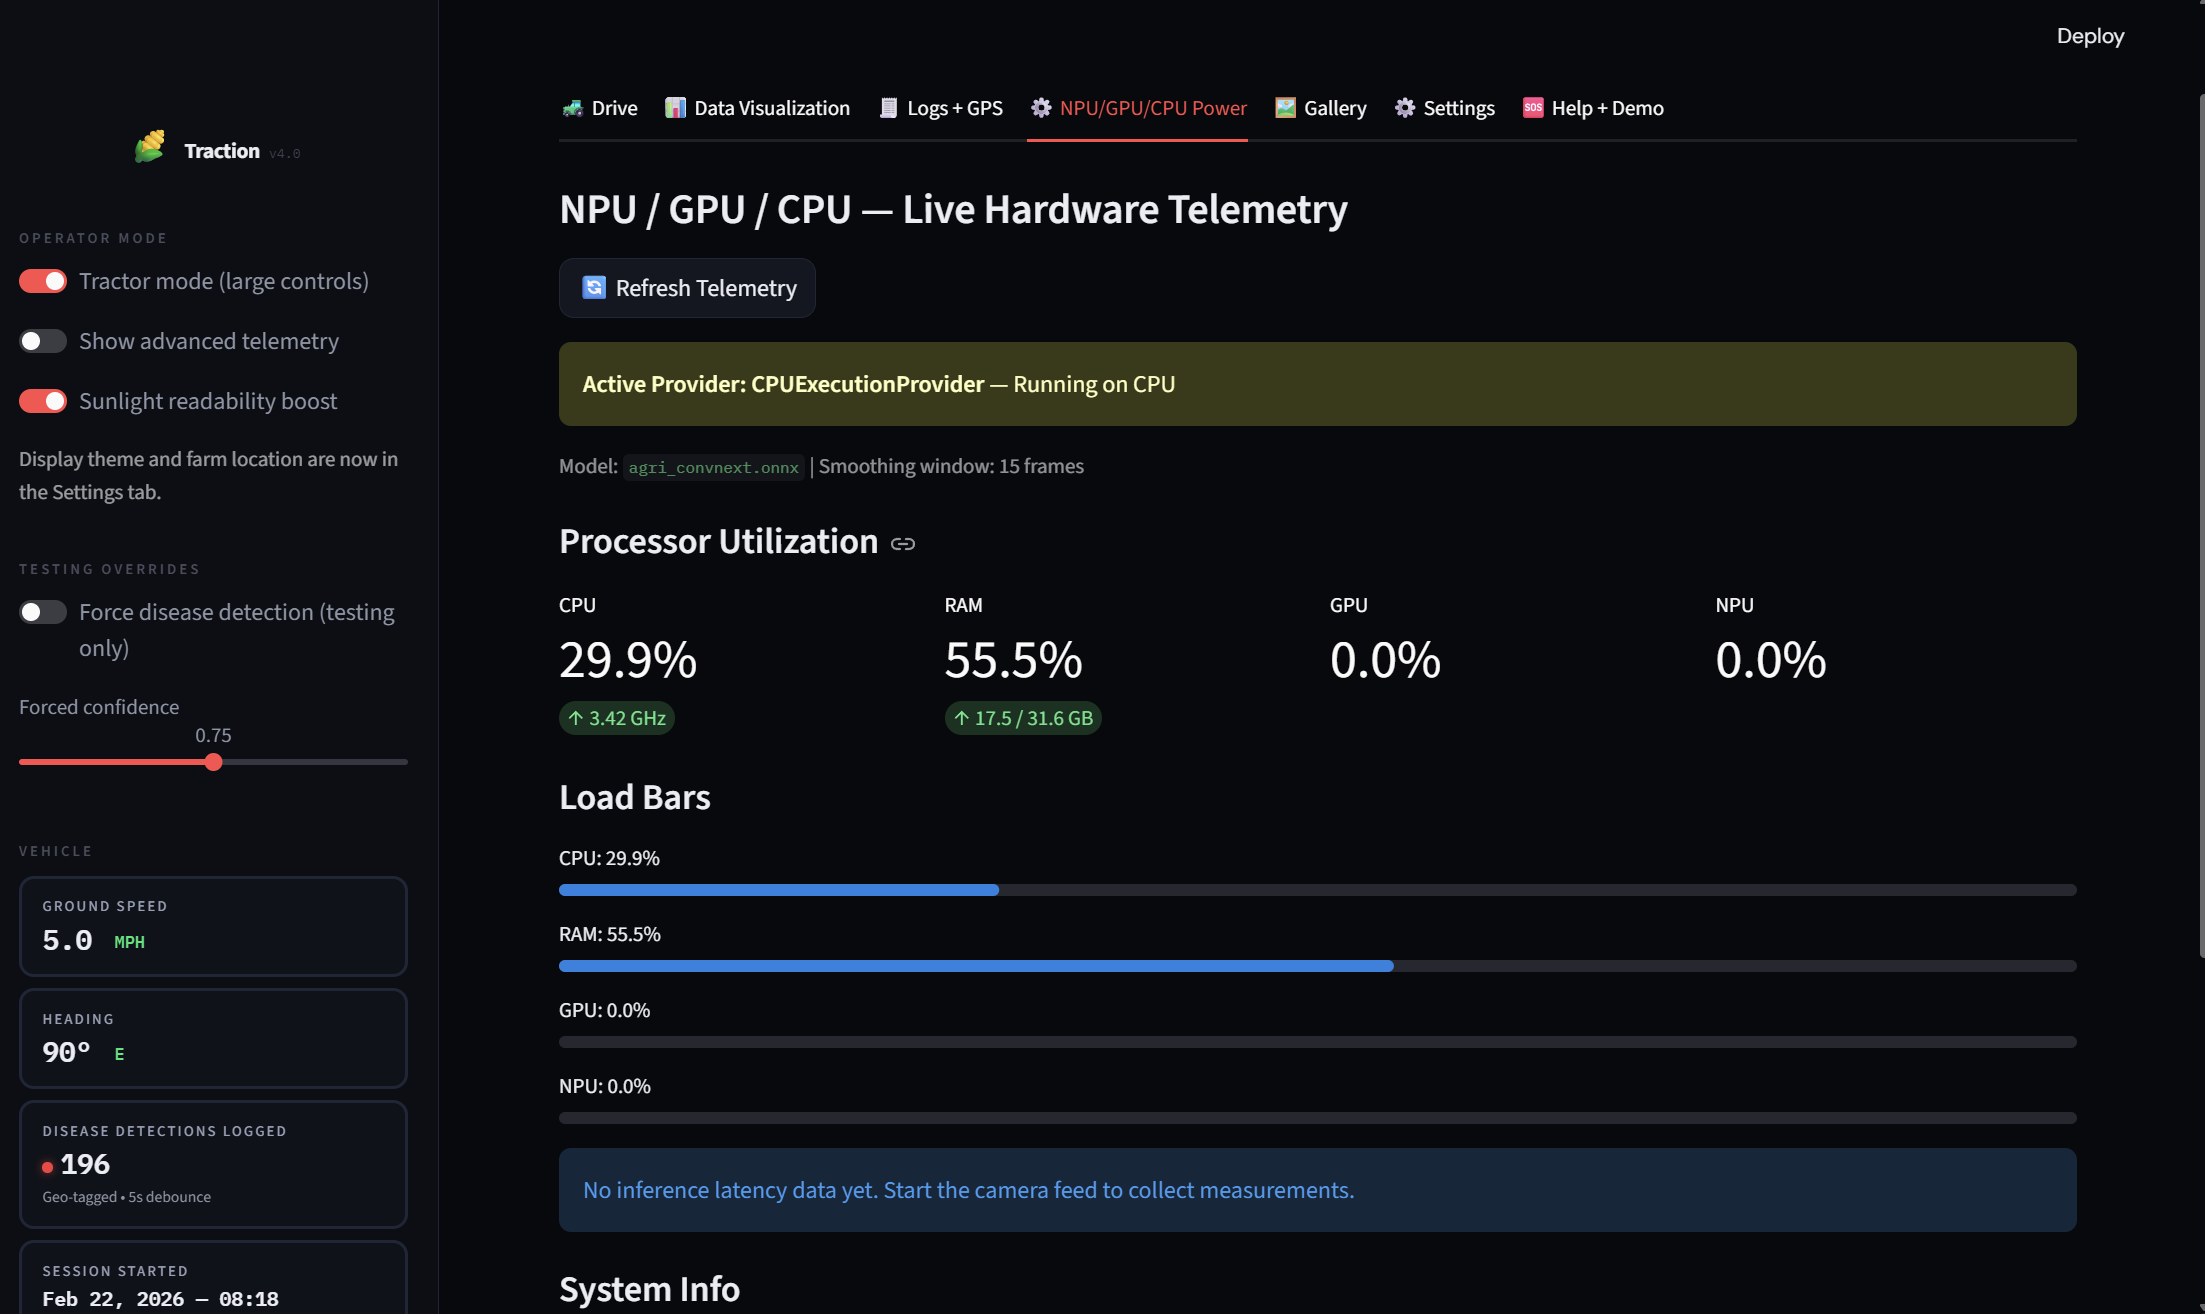Image resolution: width=2205 pixels, height=1314 pixels.
Task: Click the refresh arrows icon on Refresh Telemetry
Action: [594, 288]
